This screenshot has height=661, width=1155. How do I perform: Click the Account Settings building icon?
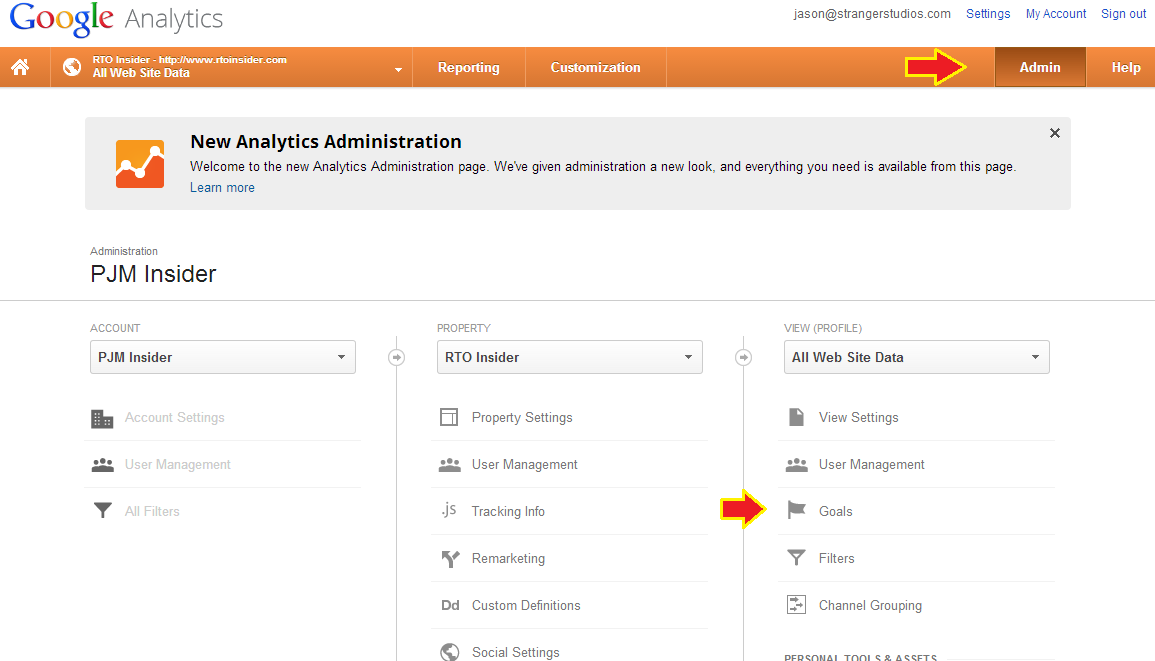coord(102,419)
